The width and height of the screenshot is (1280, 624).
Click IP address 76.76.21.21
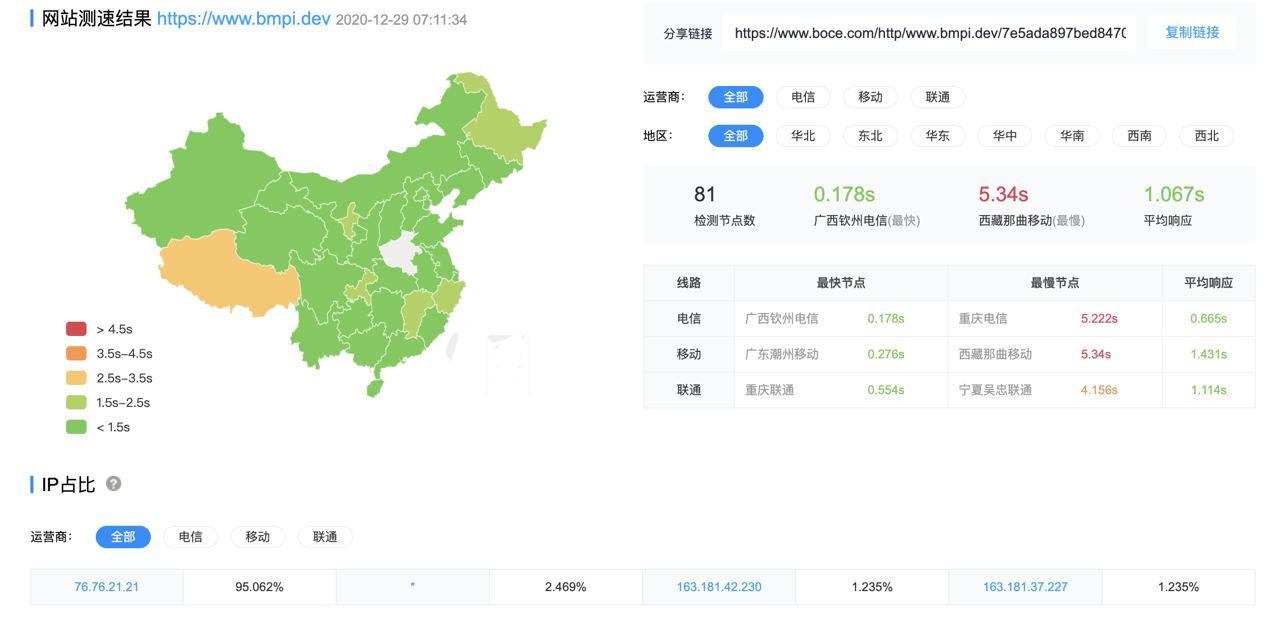[x=106, y=587]
